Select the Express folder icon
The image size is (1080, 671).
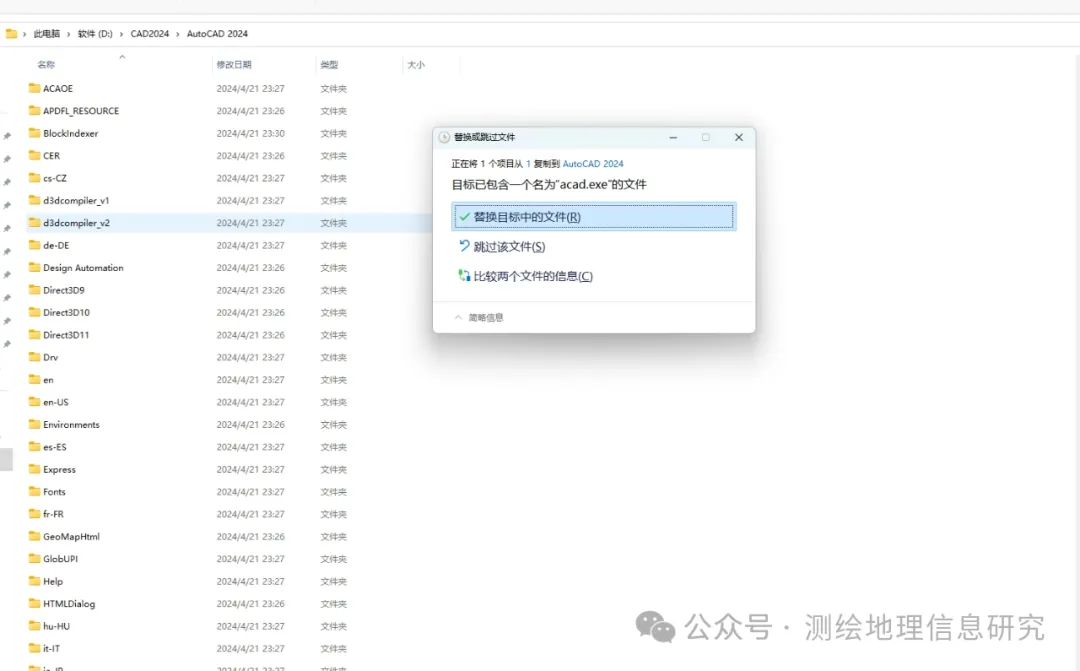[34, 468]
